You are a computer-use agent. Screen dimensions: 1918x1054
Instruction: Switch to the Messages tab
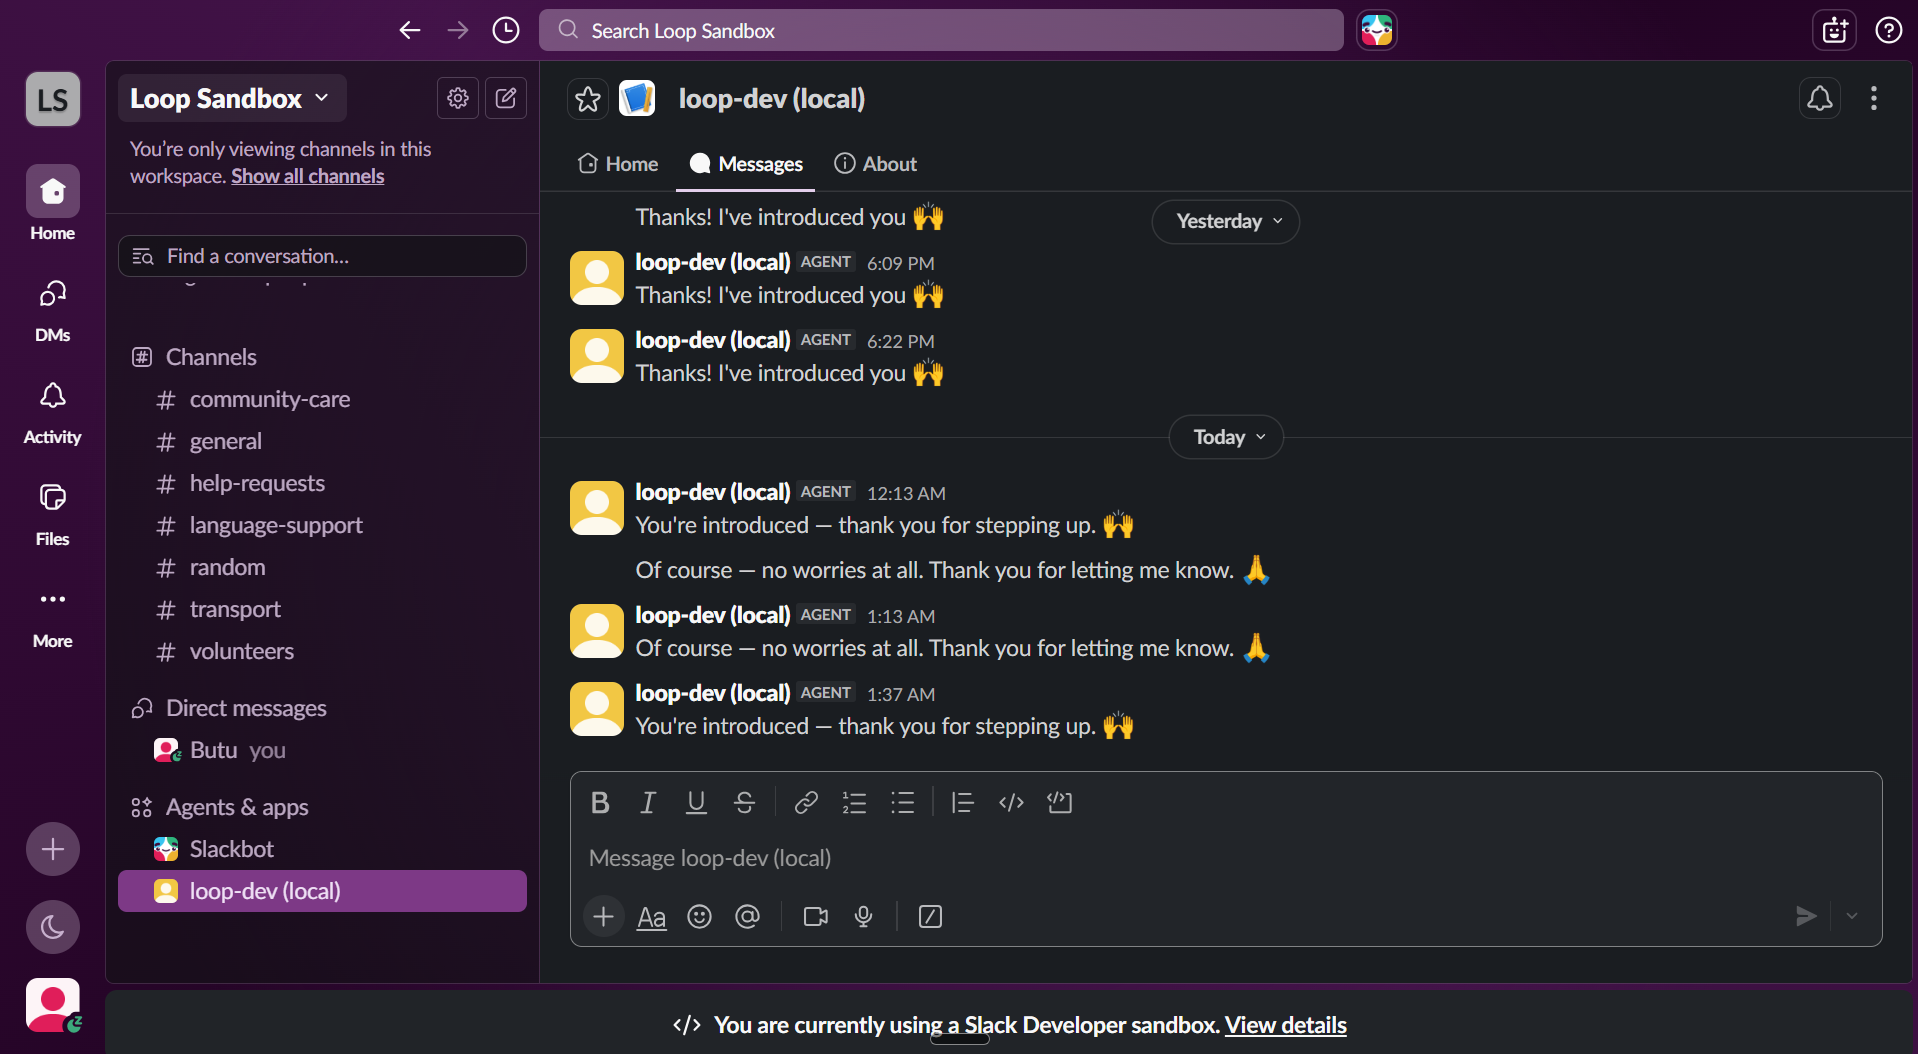click(746, 164)
